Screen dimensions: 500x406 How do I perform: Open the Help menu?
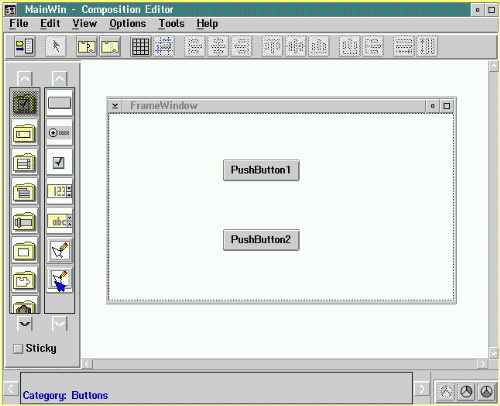coord(207,23)
